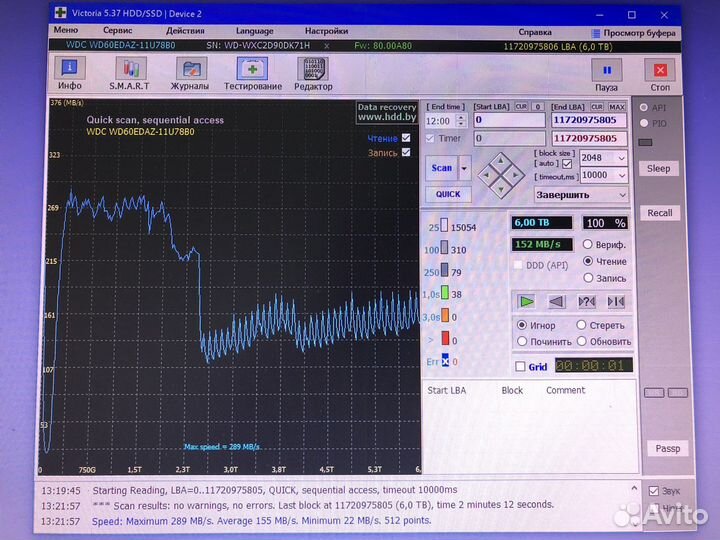
Task: Click the Редактор hex editor icon
Action: pos(313,74)
